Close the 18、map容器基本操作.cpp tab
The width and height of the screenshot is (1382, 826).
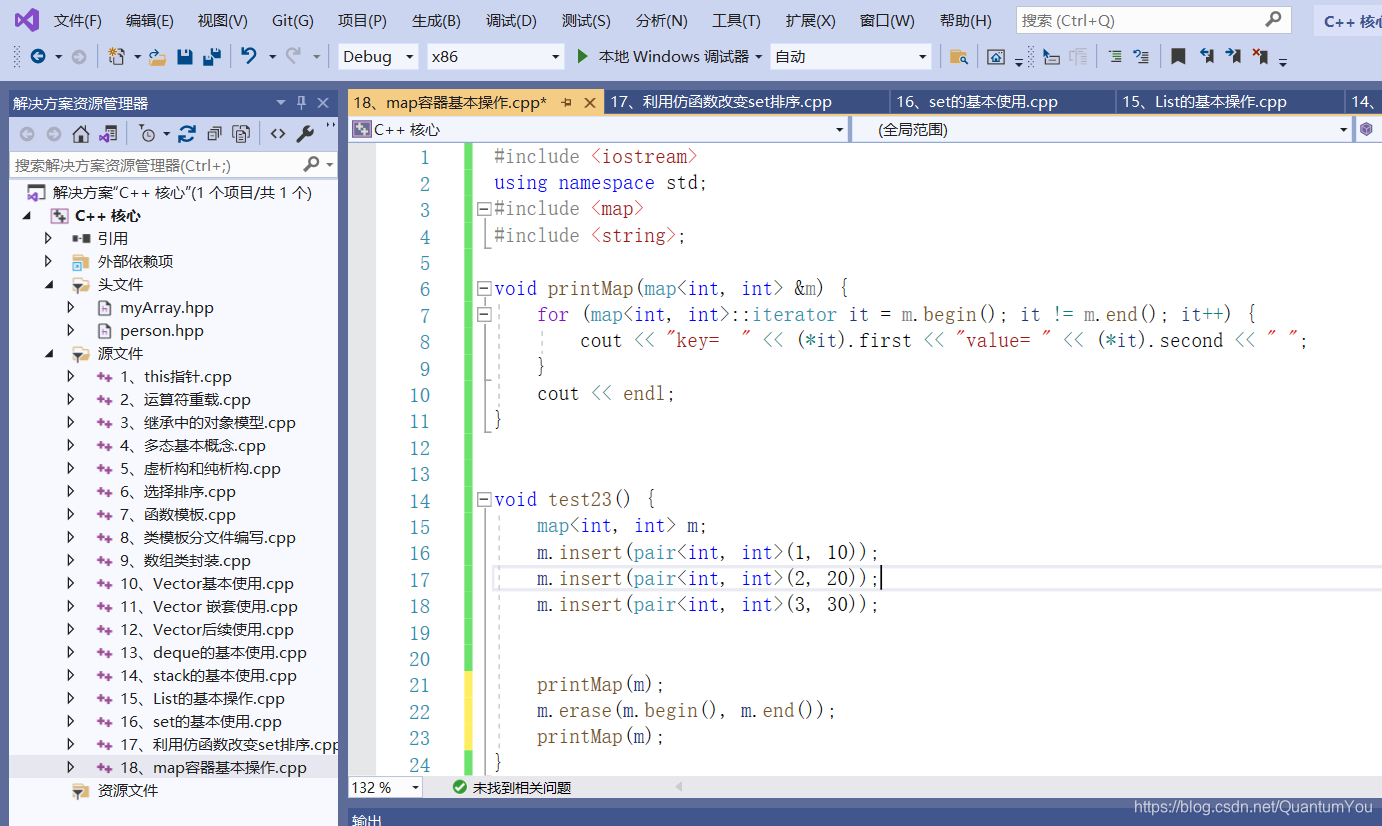pos(590,102)
